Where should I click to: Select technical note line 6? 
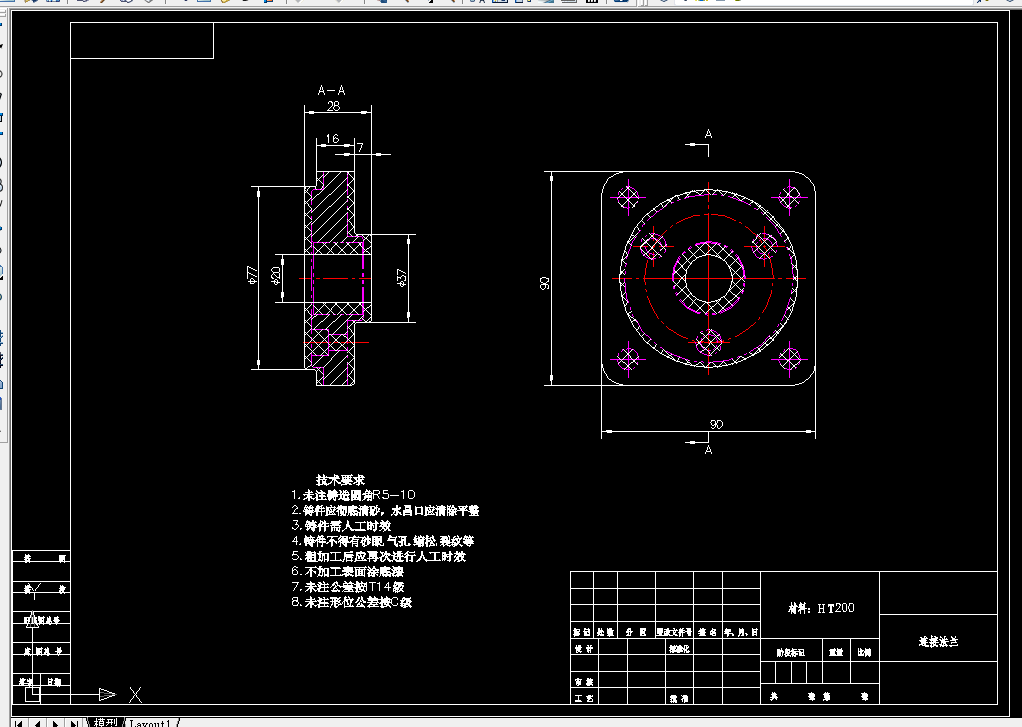(347, 572)
